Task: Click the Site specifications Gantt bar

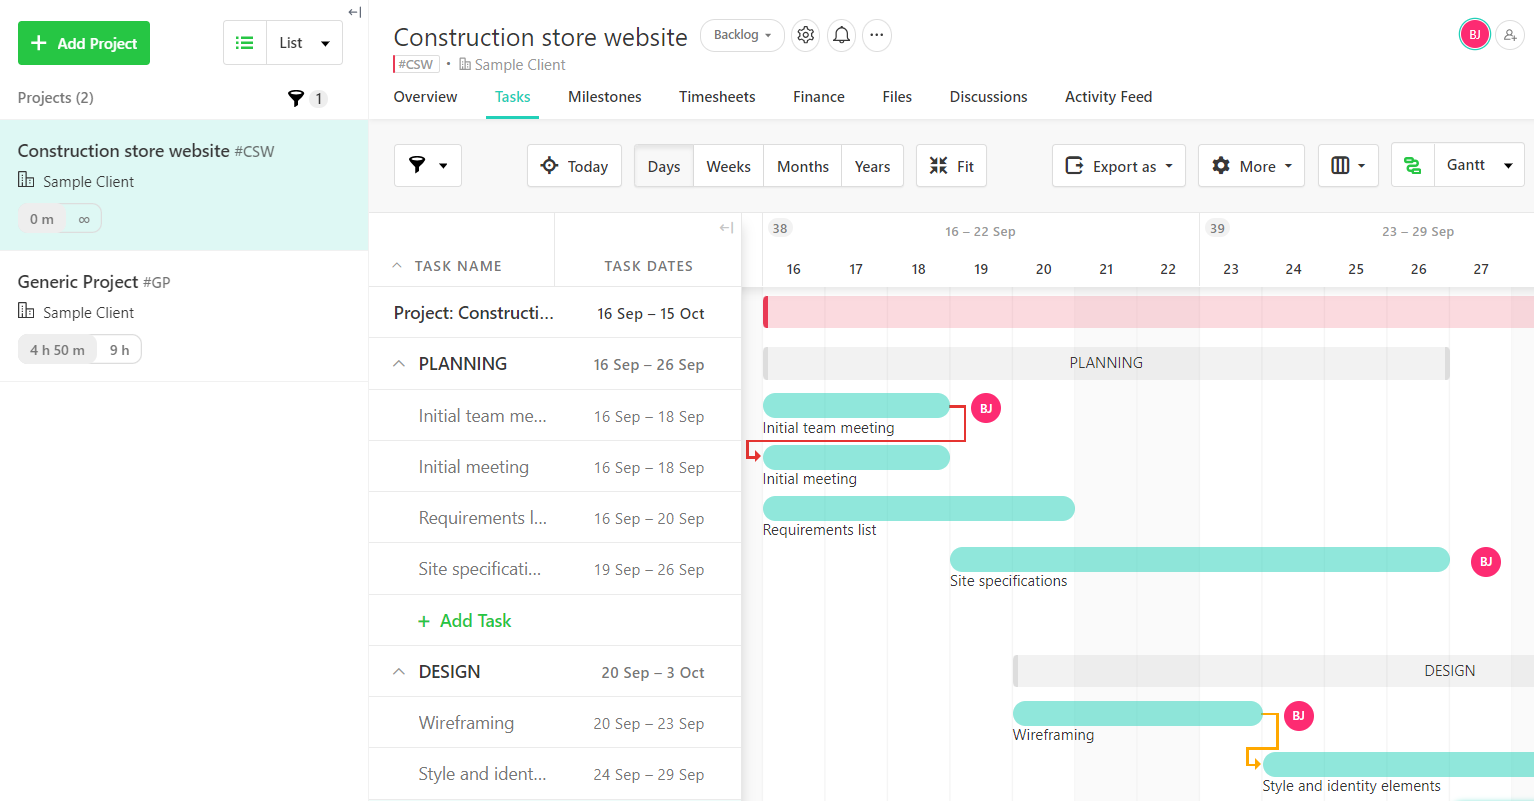Action: click(1199, 560)
